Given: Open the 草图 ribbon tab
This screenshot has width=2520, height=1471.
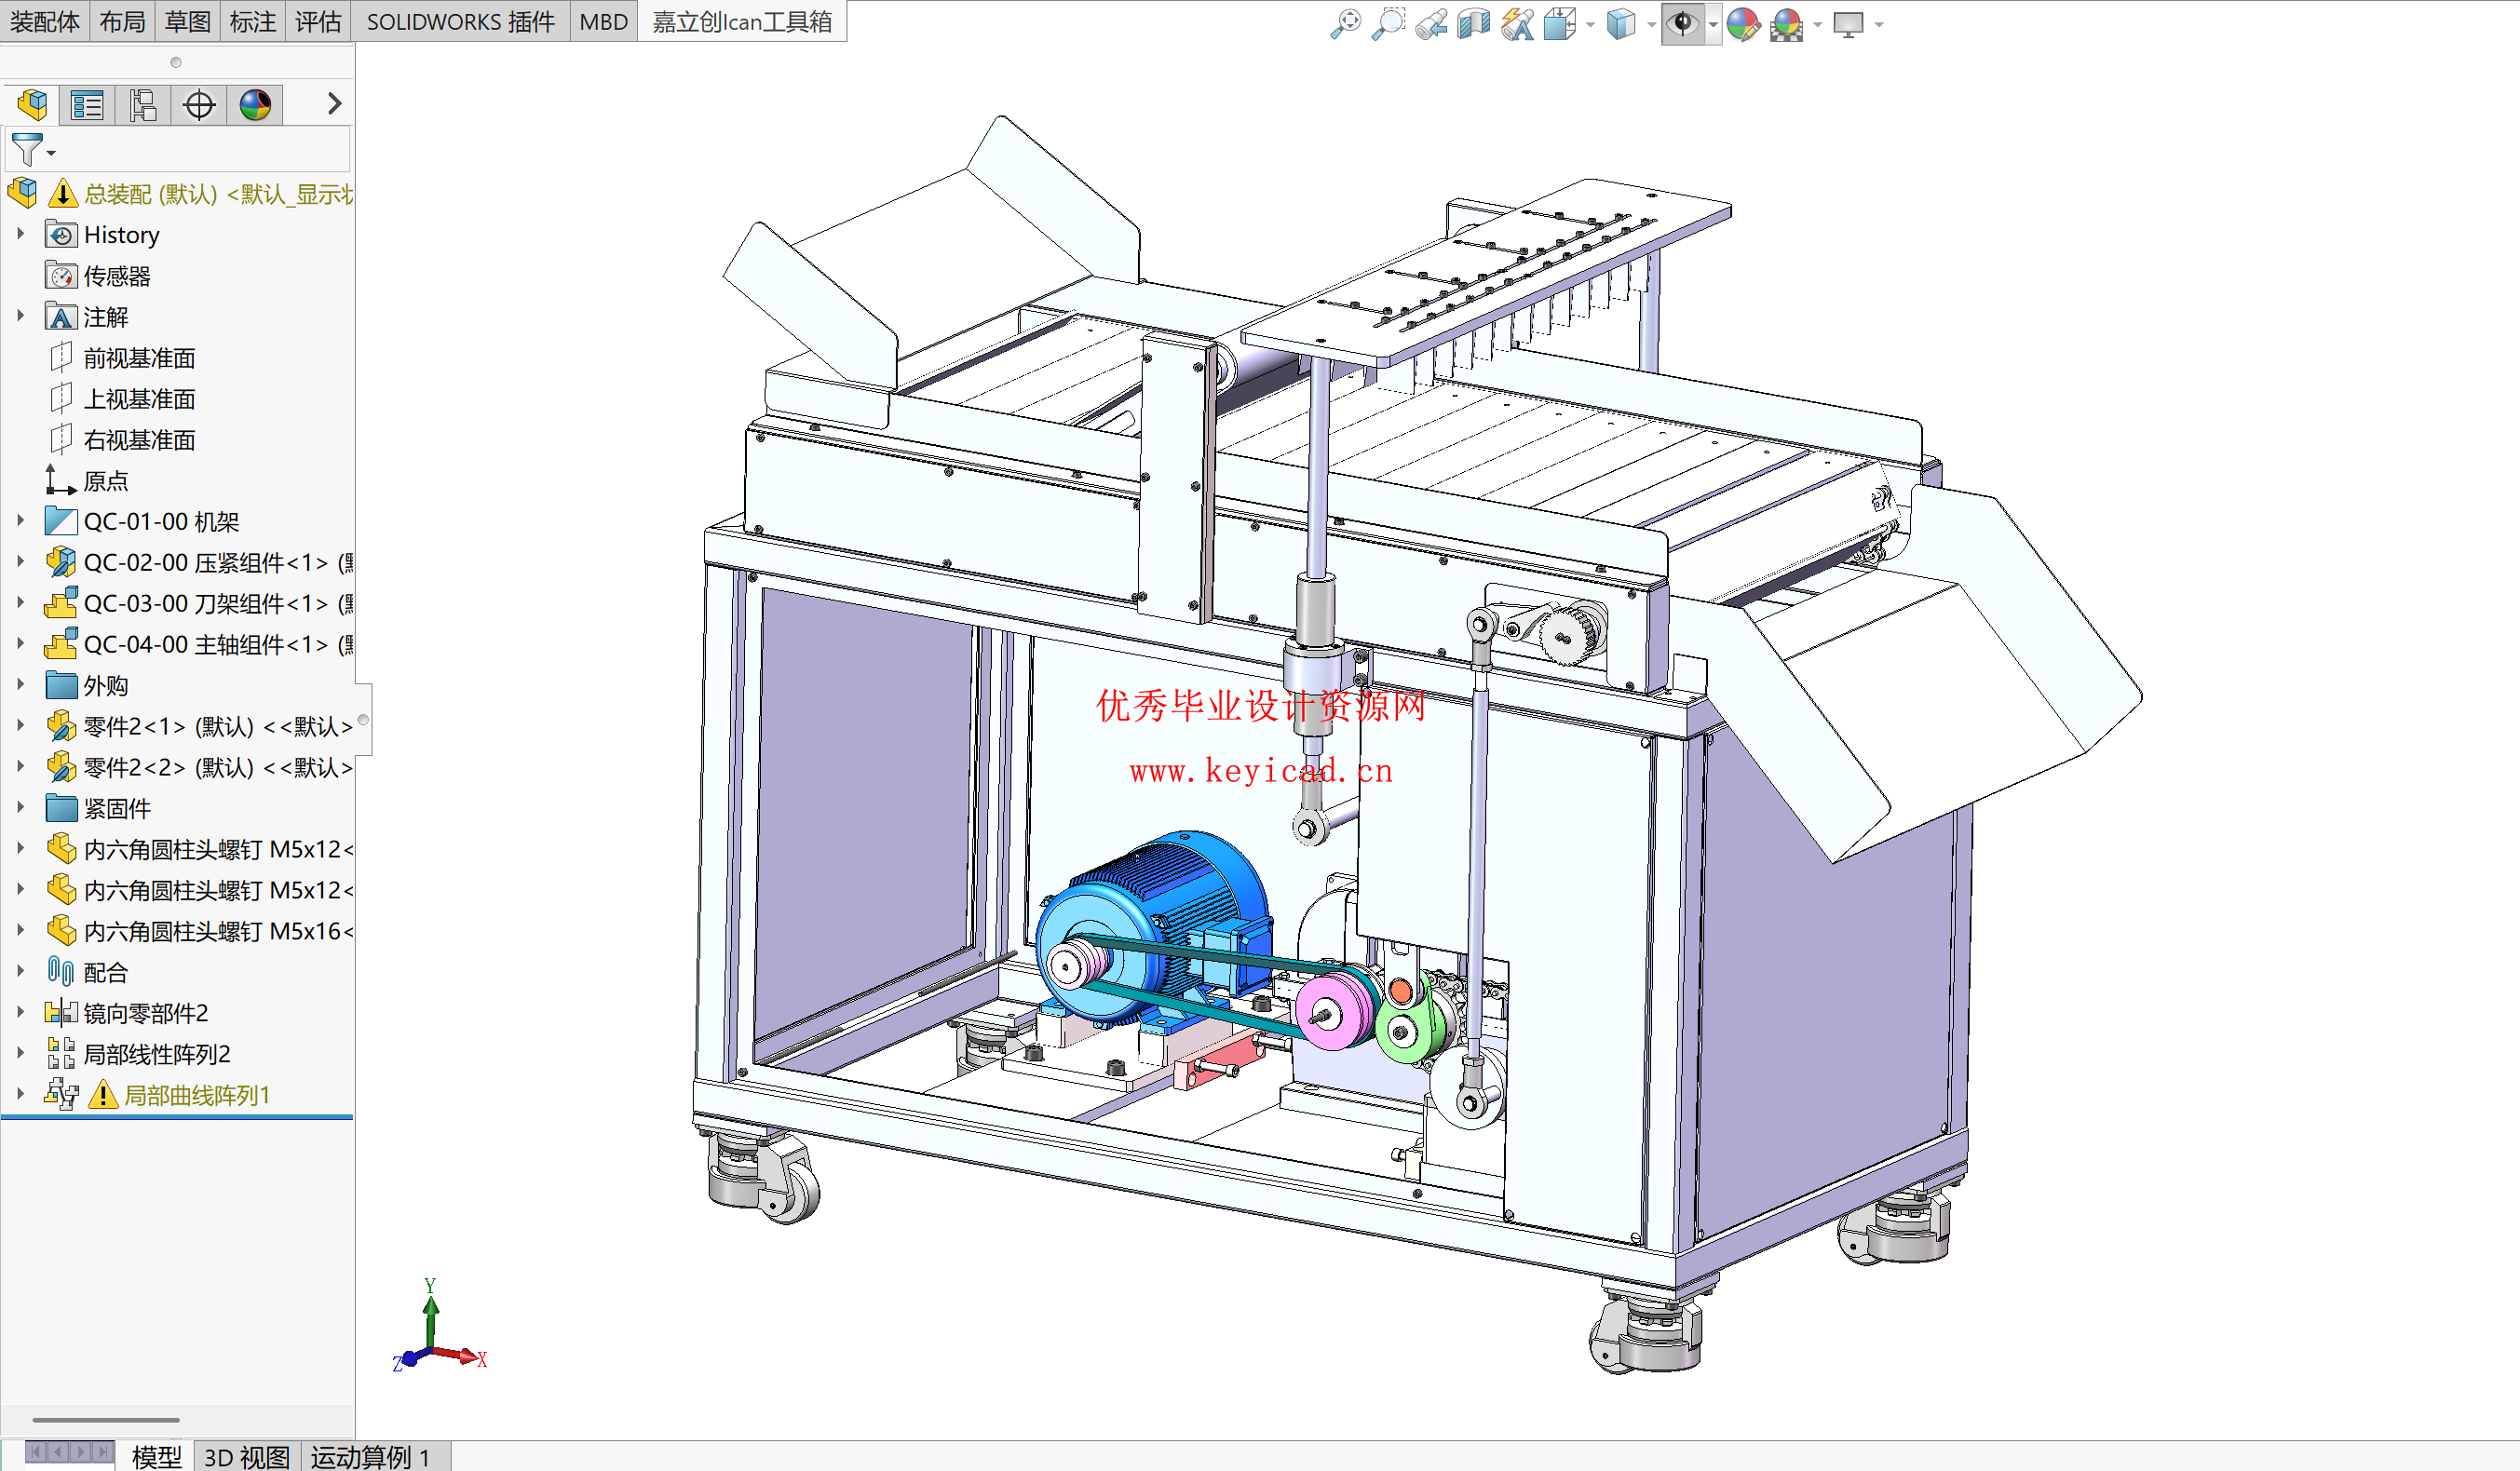Looking at the screenshot, I should coord(187,21).
